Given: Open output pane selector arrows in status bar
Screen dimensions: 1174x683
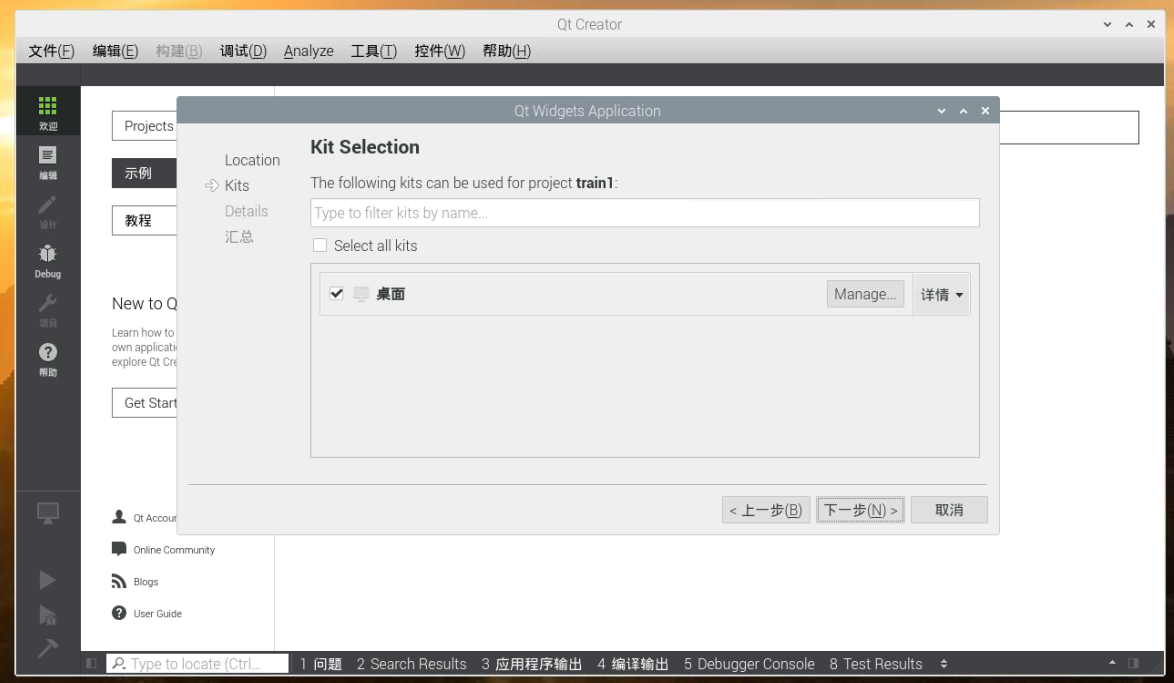Looking at the screenshot, I should pos(943,664).
